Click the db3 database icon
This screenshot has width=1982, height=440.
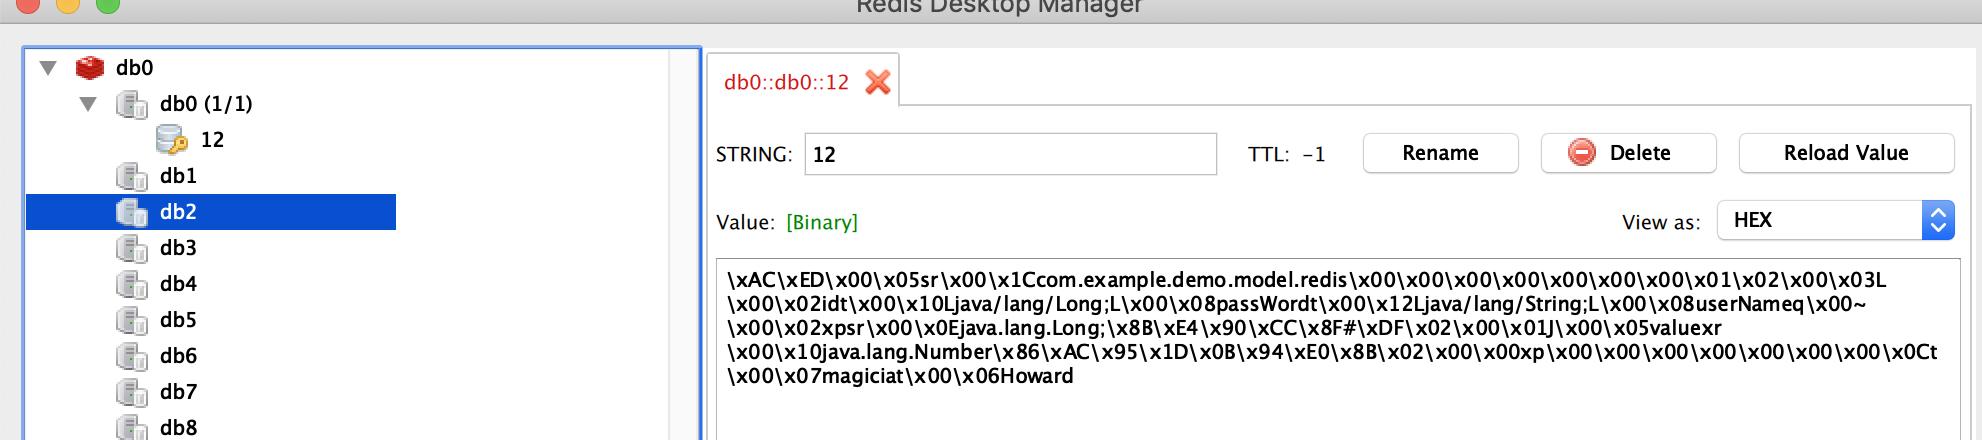pyautogui.click(x=132, y=248)
